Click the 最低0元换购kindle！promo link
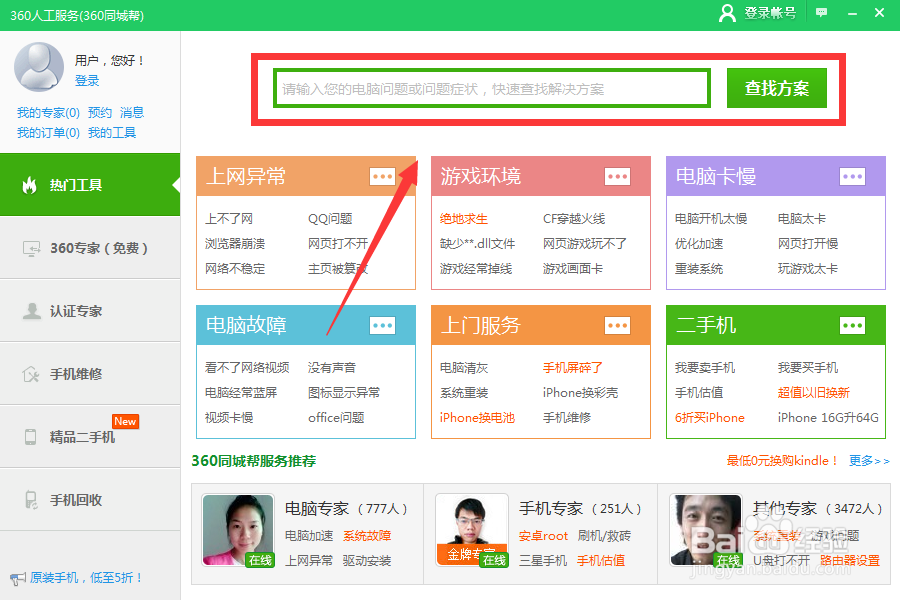Image resolution: width=900 pixels, height=600 pixels. (782, 460)
